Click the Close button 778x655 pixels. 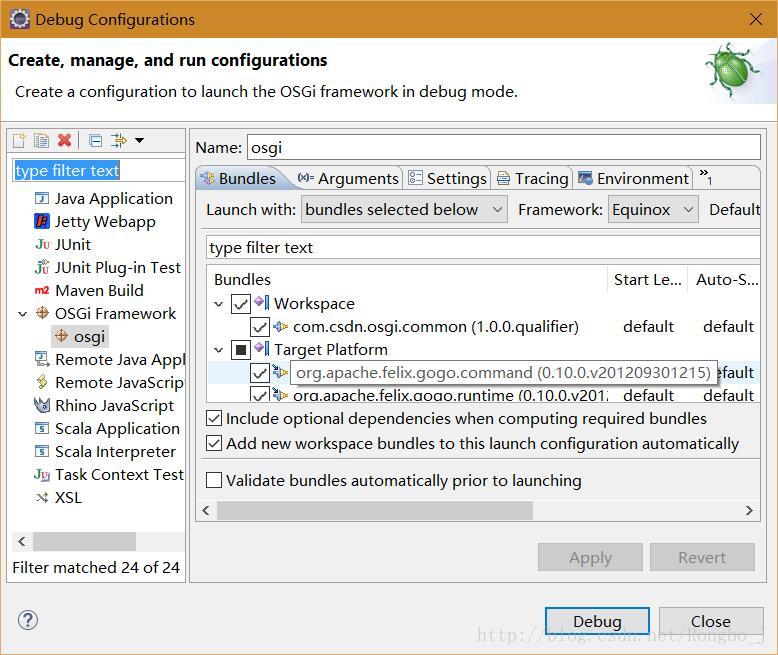click(x=710, y=621)
